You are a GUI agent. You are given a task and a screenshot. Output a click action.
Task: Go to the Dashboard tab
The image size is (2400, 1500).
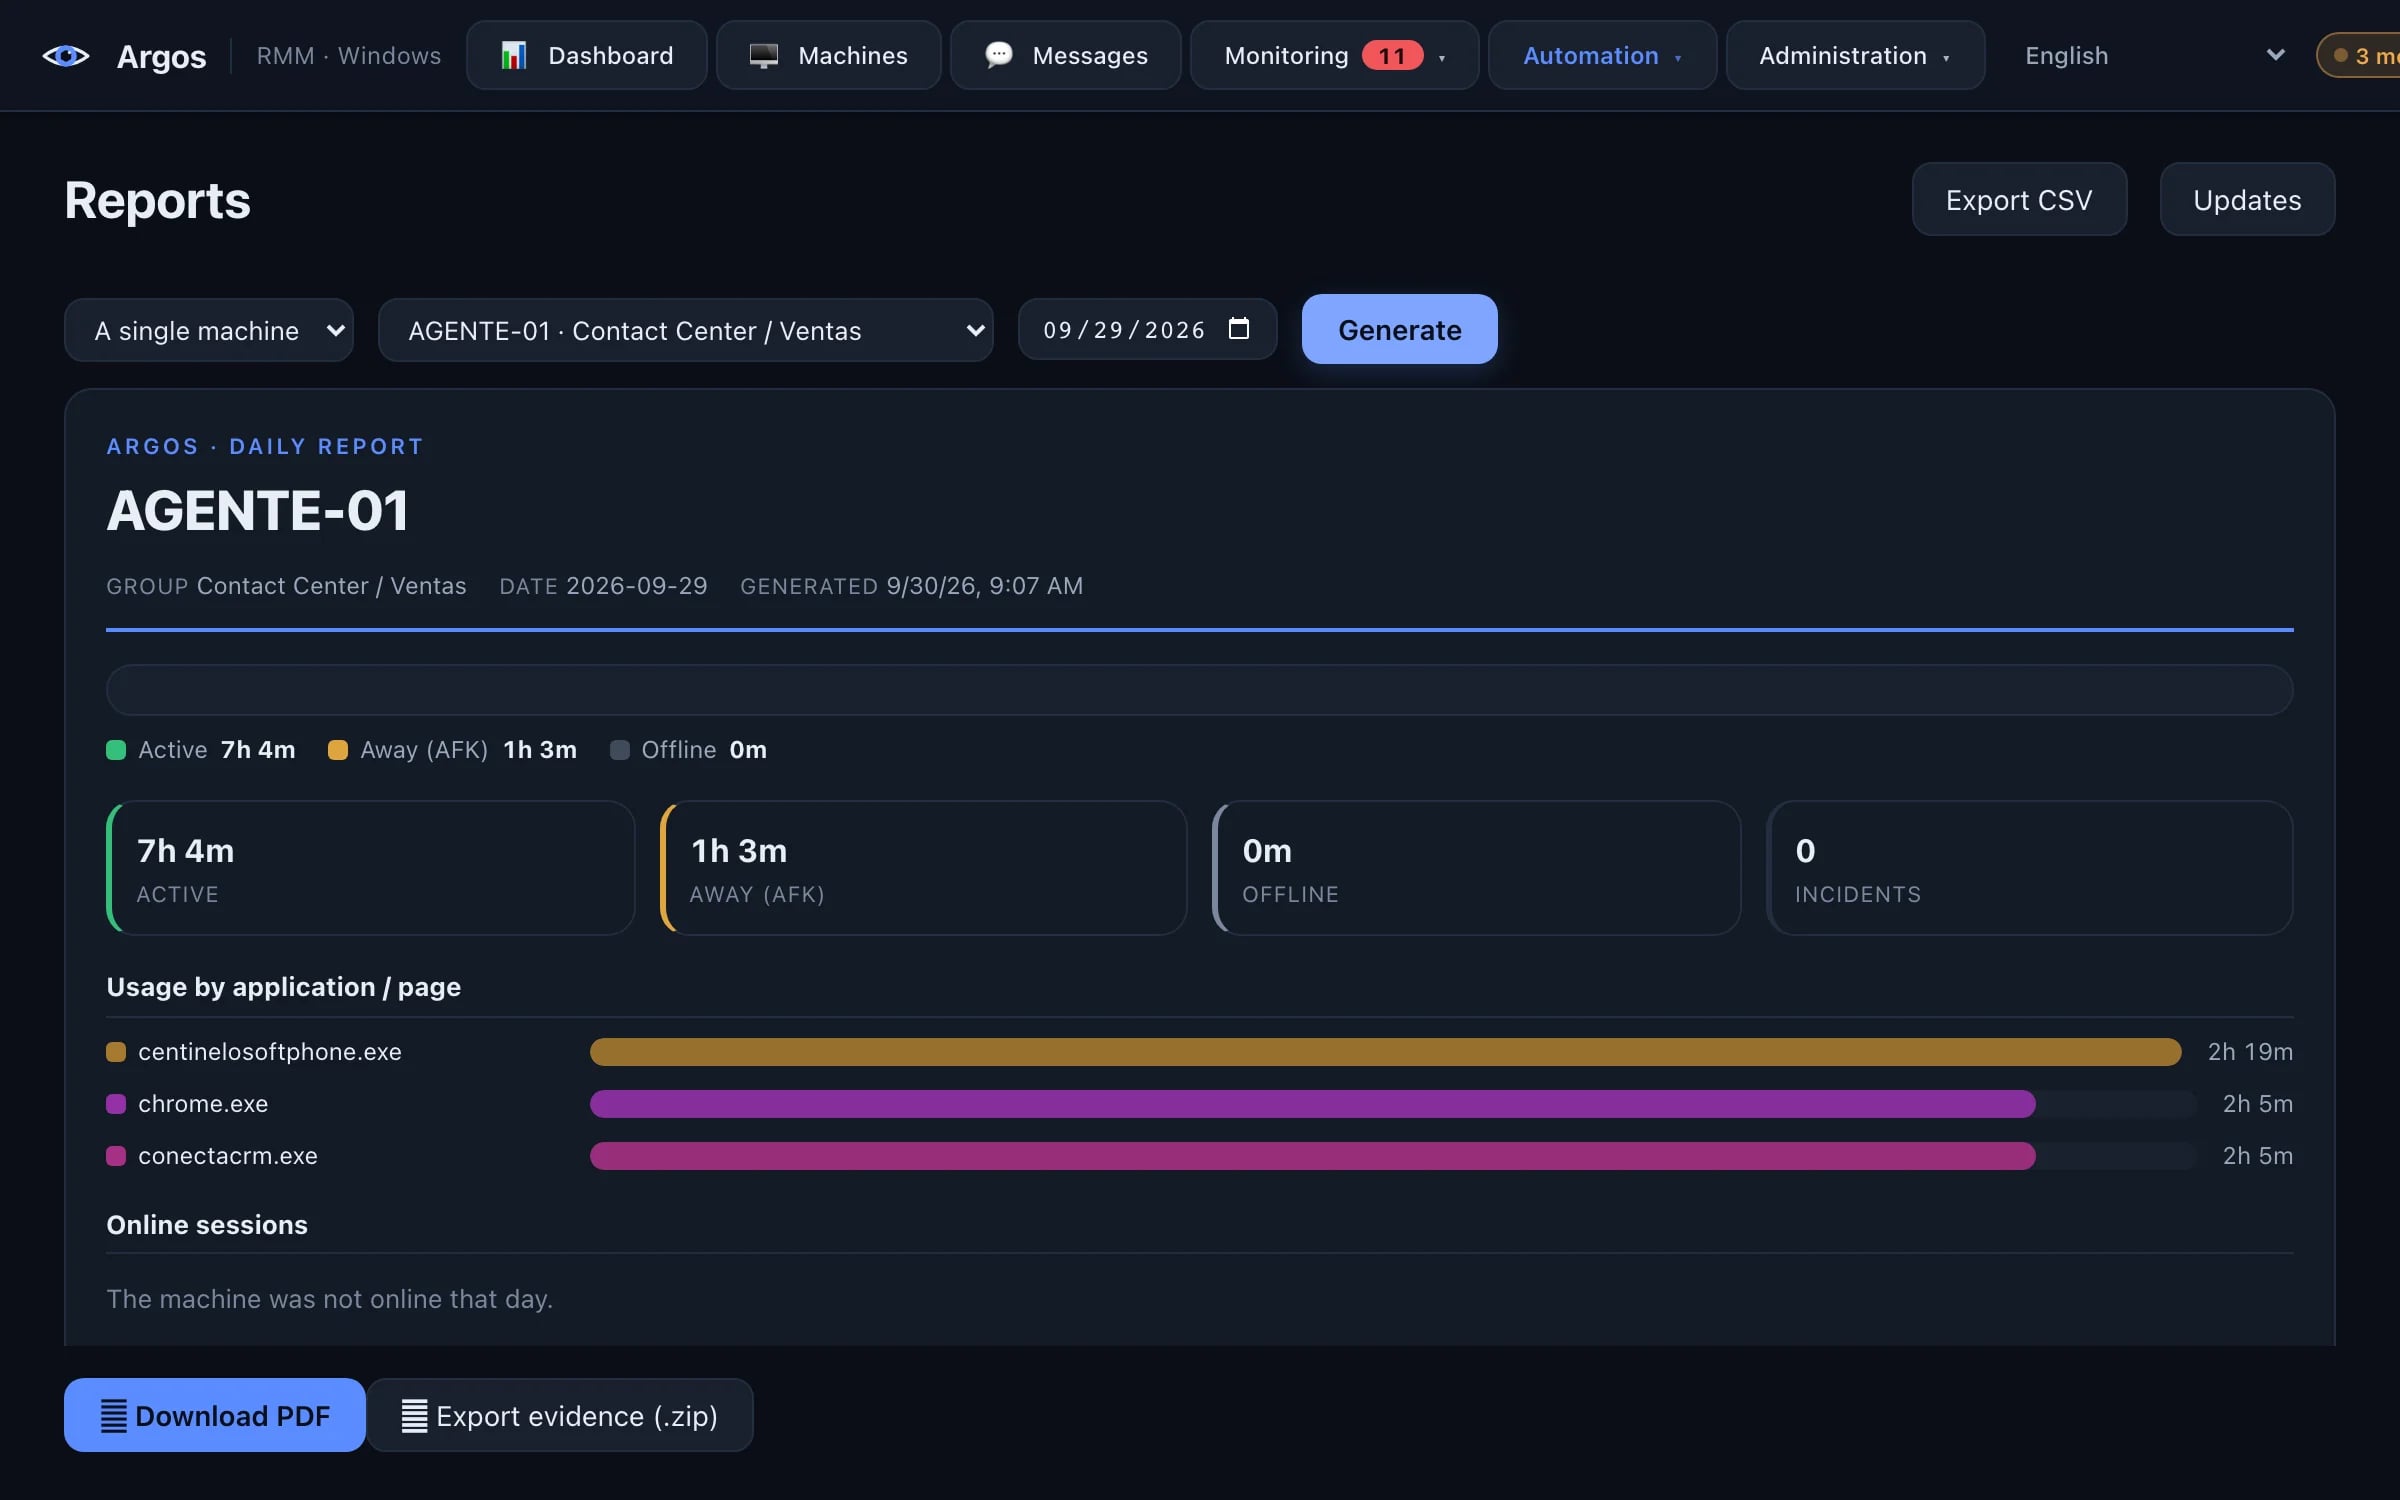click(x=587, y=55)
